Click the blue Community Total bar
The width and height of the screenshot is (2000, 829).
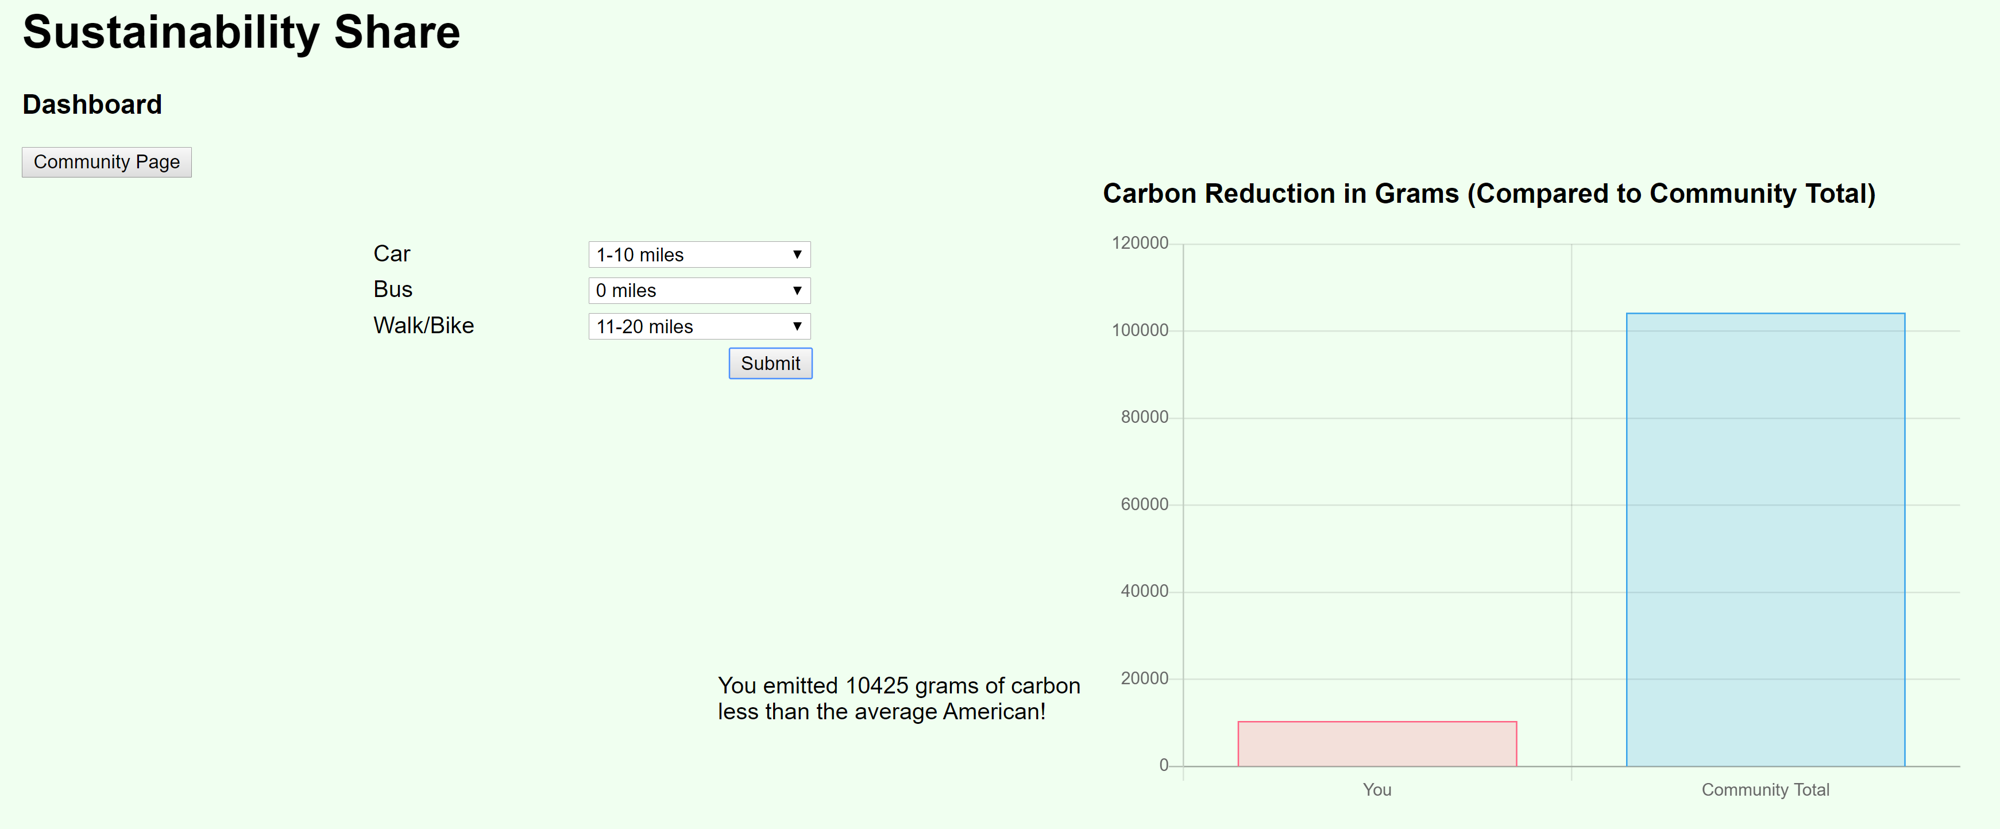(x=1765, y=540)
